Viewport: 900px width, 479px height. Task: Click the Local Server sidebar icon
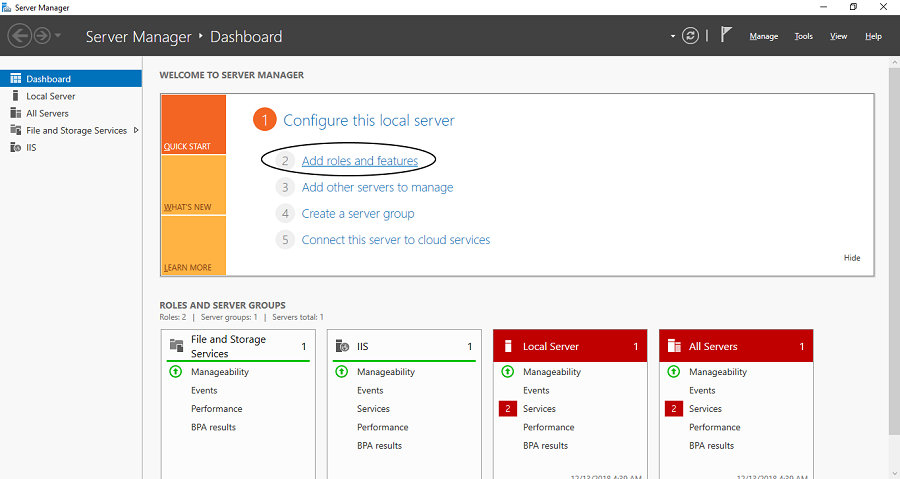tap(15, 96)
